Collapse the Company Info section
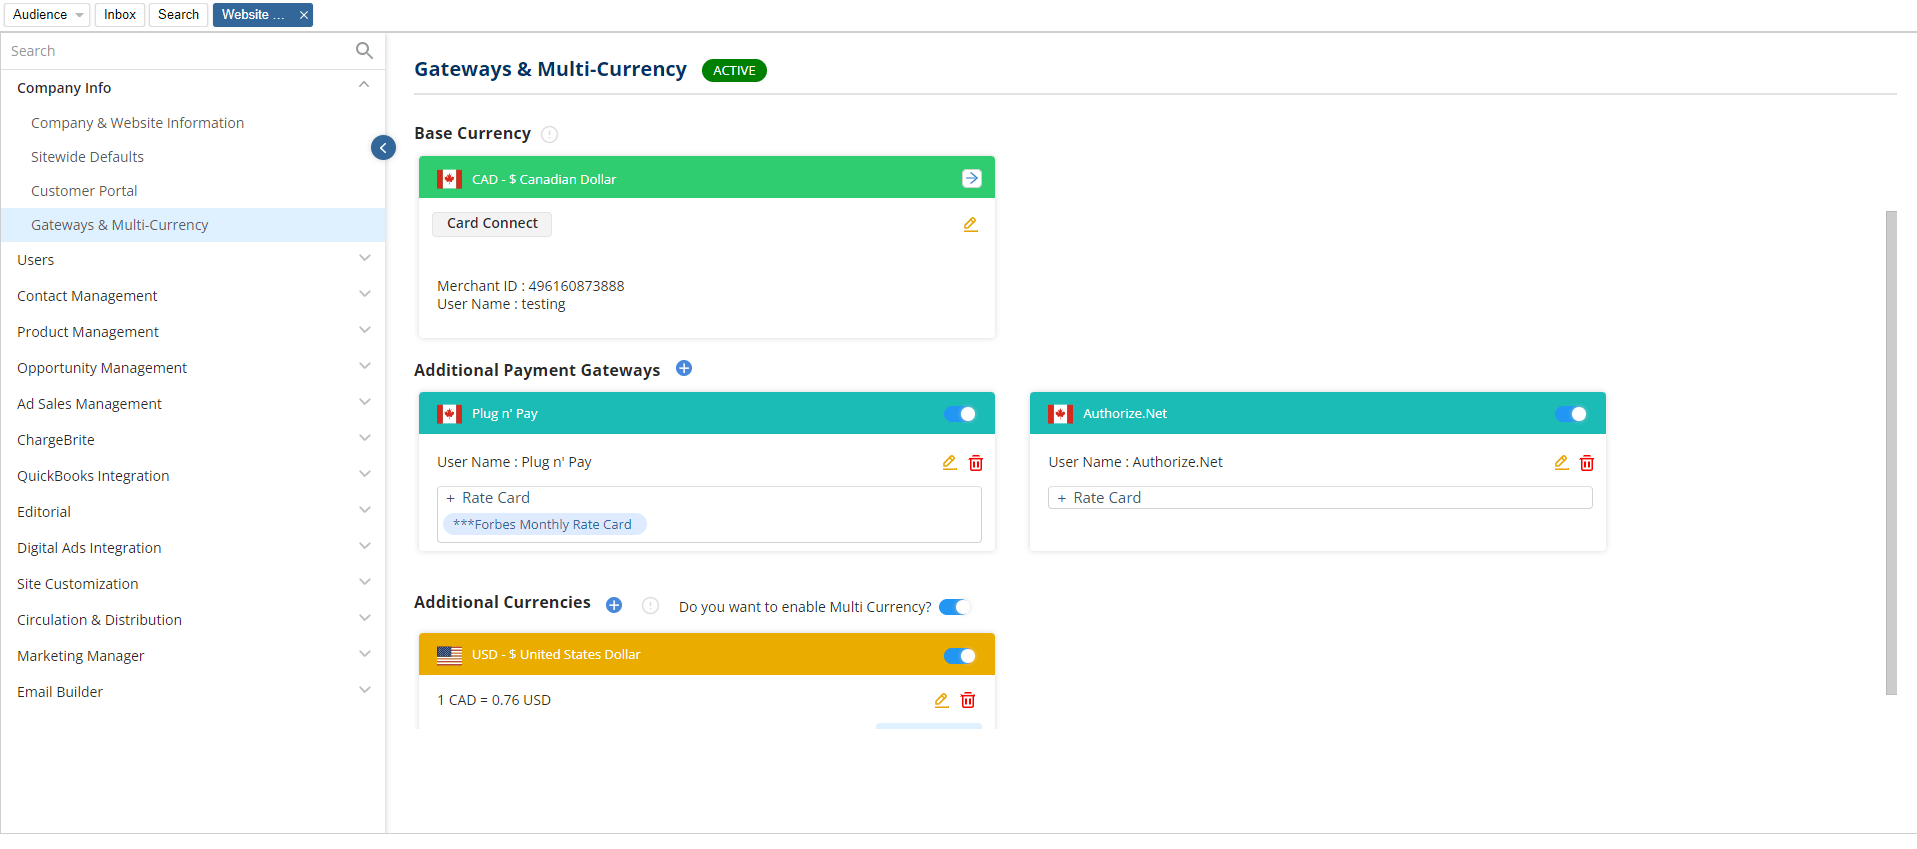Image resolution: width=1917 pixels, height=849 pixels. coord(364,87)
